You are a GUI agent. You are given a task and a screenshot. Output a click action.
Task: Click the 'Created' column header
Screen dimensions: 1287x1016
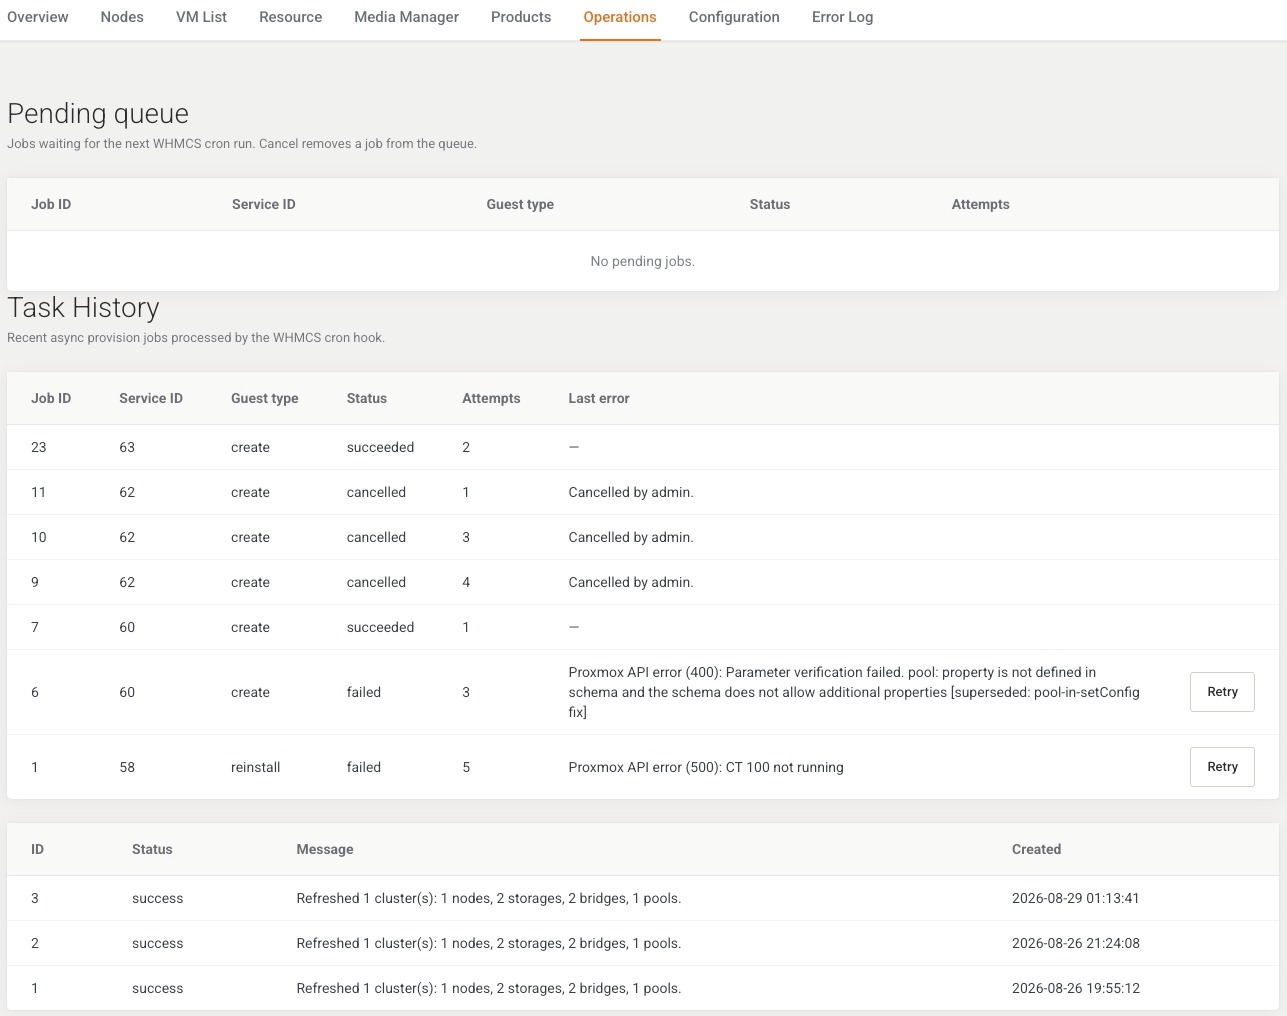pyautogui.click(x=1036, y=849)
